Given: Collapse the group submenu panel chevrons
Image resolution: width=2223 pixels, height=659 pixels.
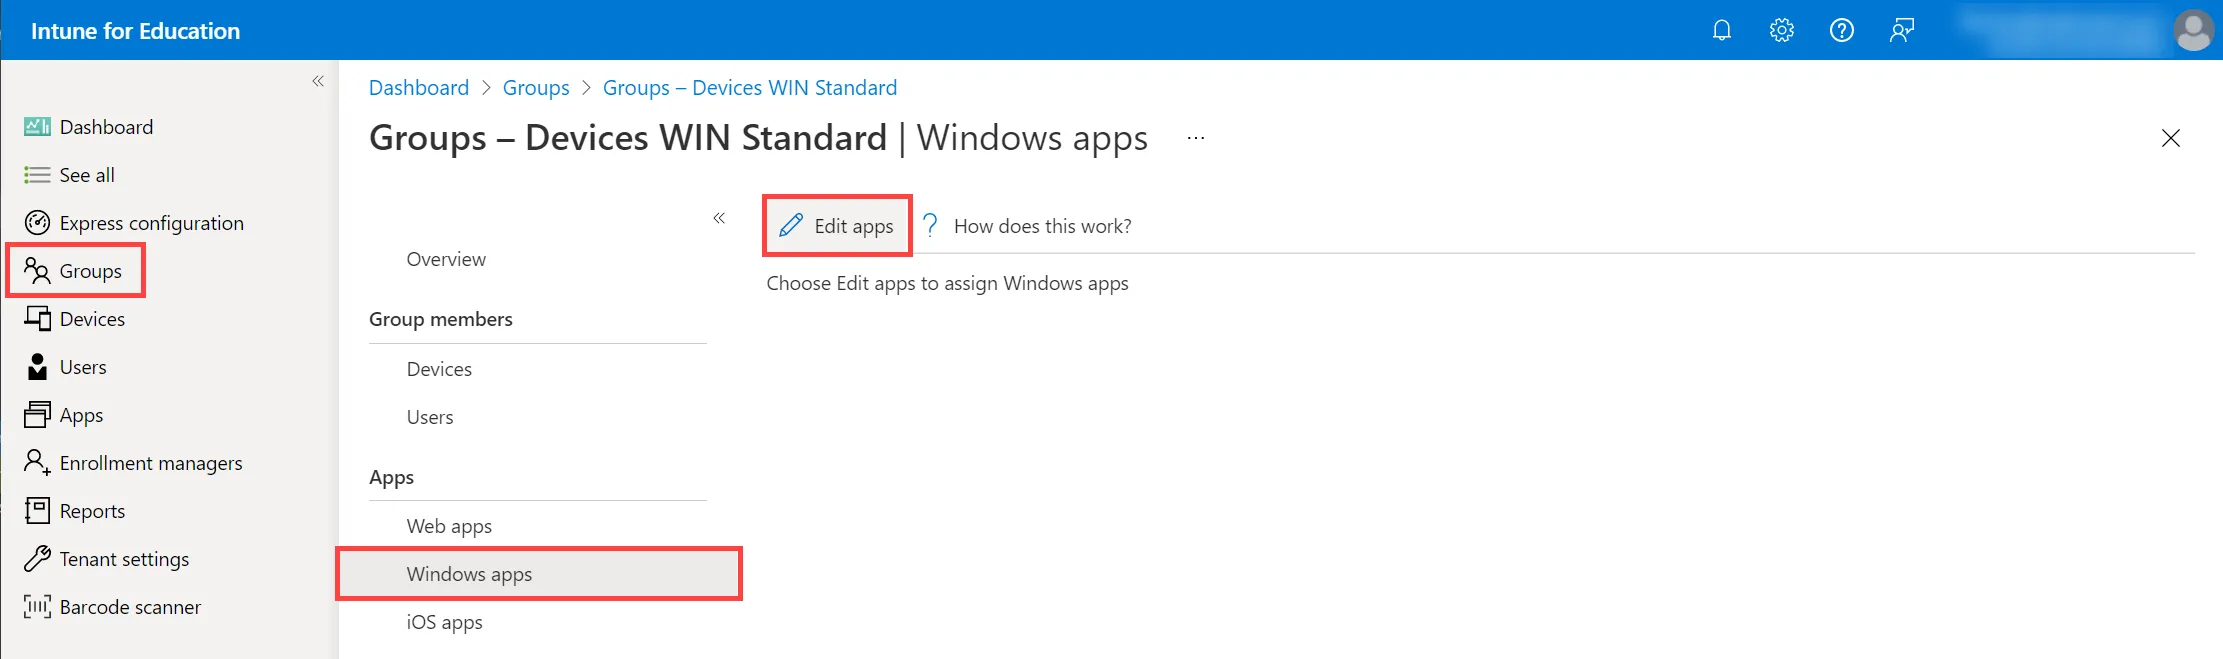Looking at the screenshot, I should pos(719,218).
